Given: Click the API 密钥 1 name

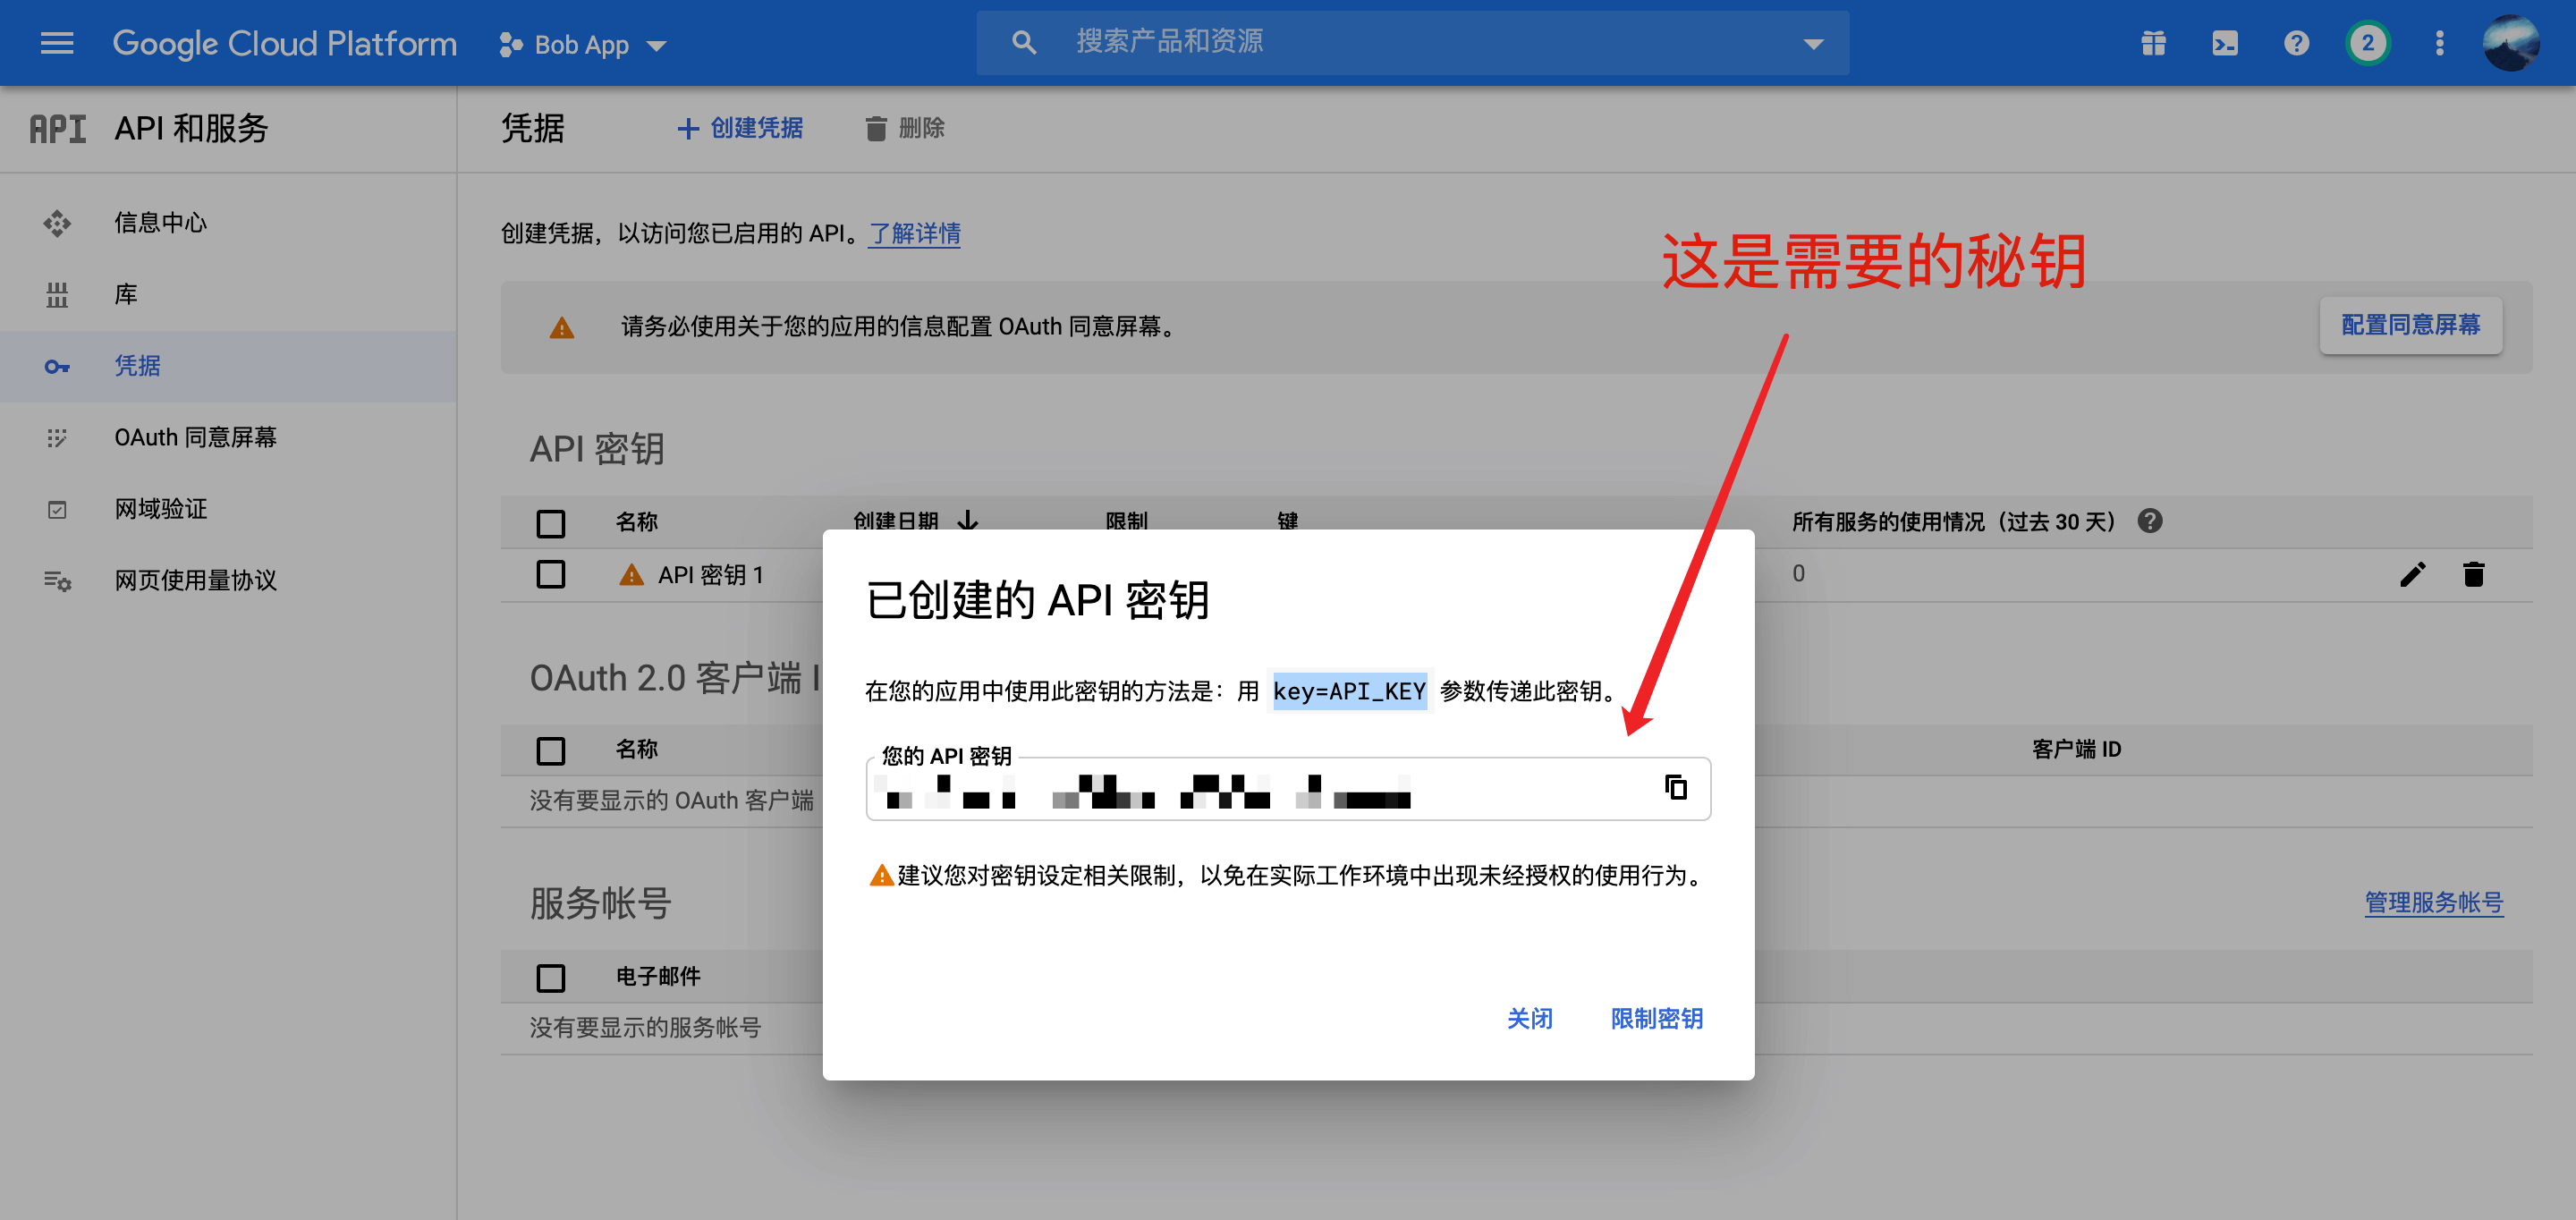Looking at the screenshot, I should point(710,575).
